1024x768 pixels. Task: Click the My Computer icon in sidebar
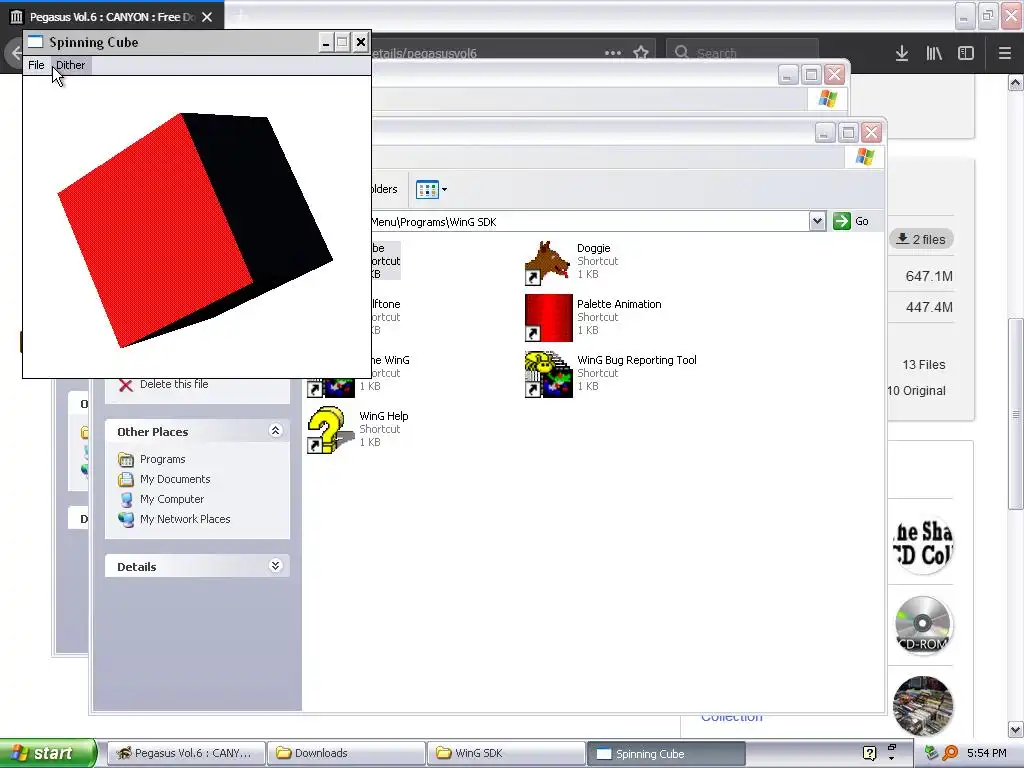coord(126,500)
